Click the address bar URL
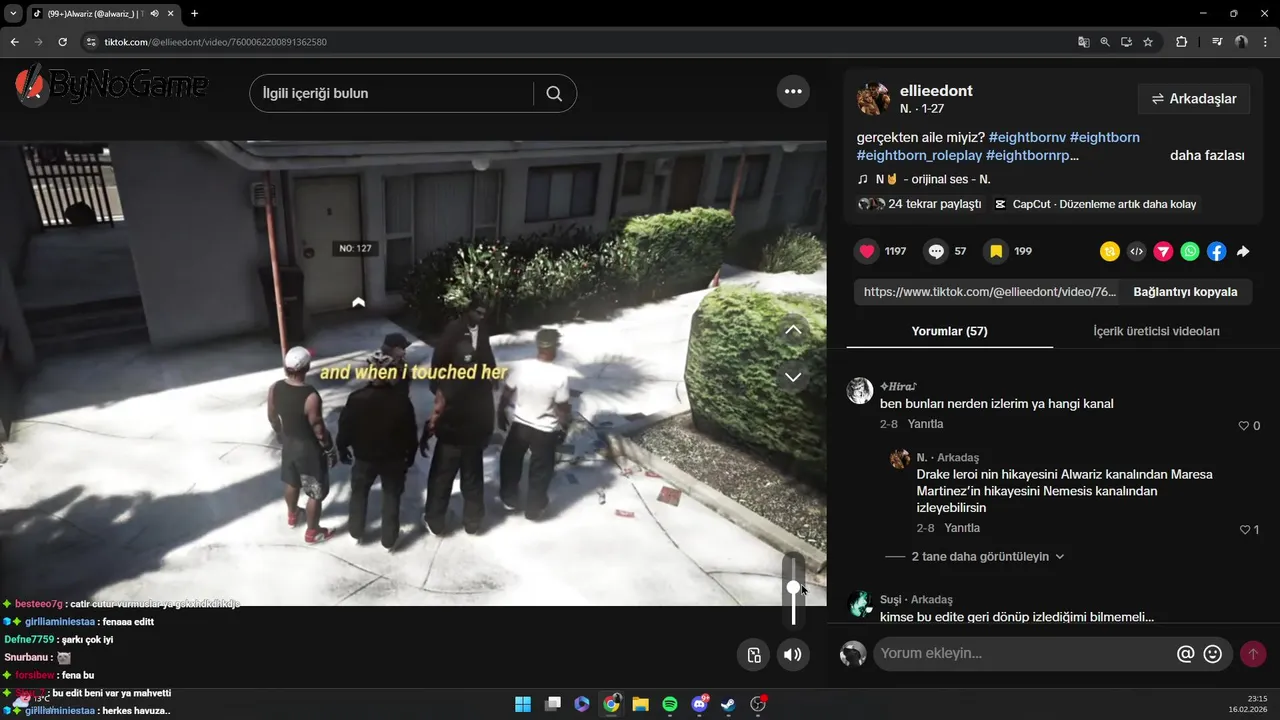The height and width of the screenshot is (720, 1280). point(215,42)
